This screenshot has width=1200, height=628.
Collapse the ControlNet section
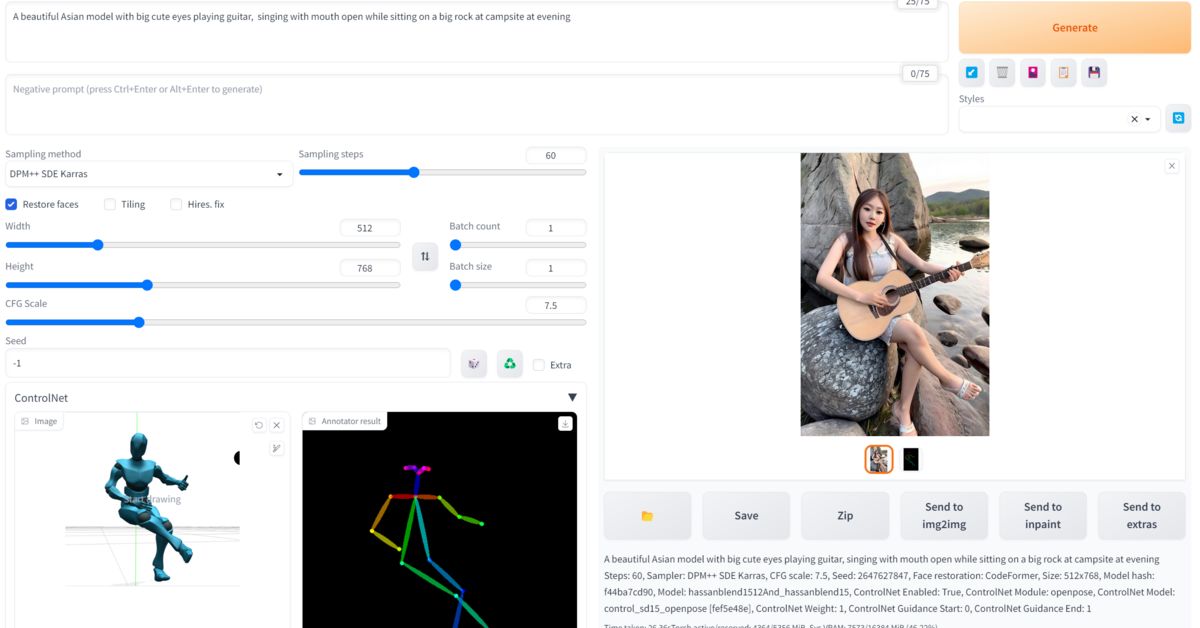(x=572, y=398)
